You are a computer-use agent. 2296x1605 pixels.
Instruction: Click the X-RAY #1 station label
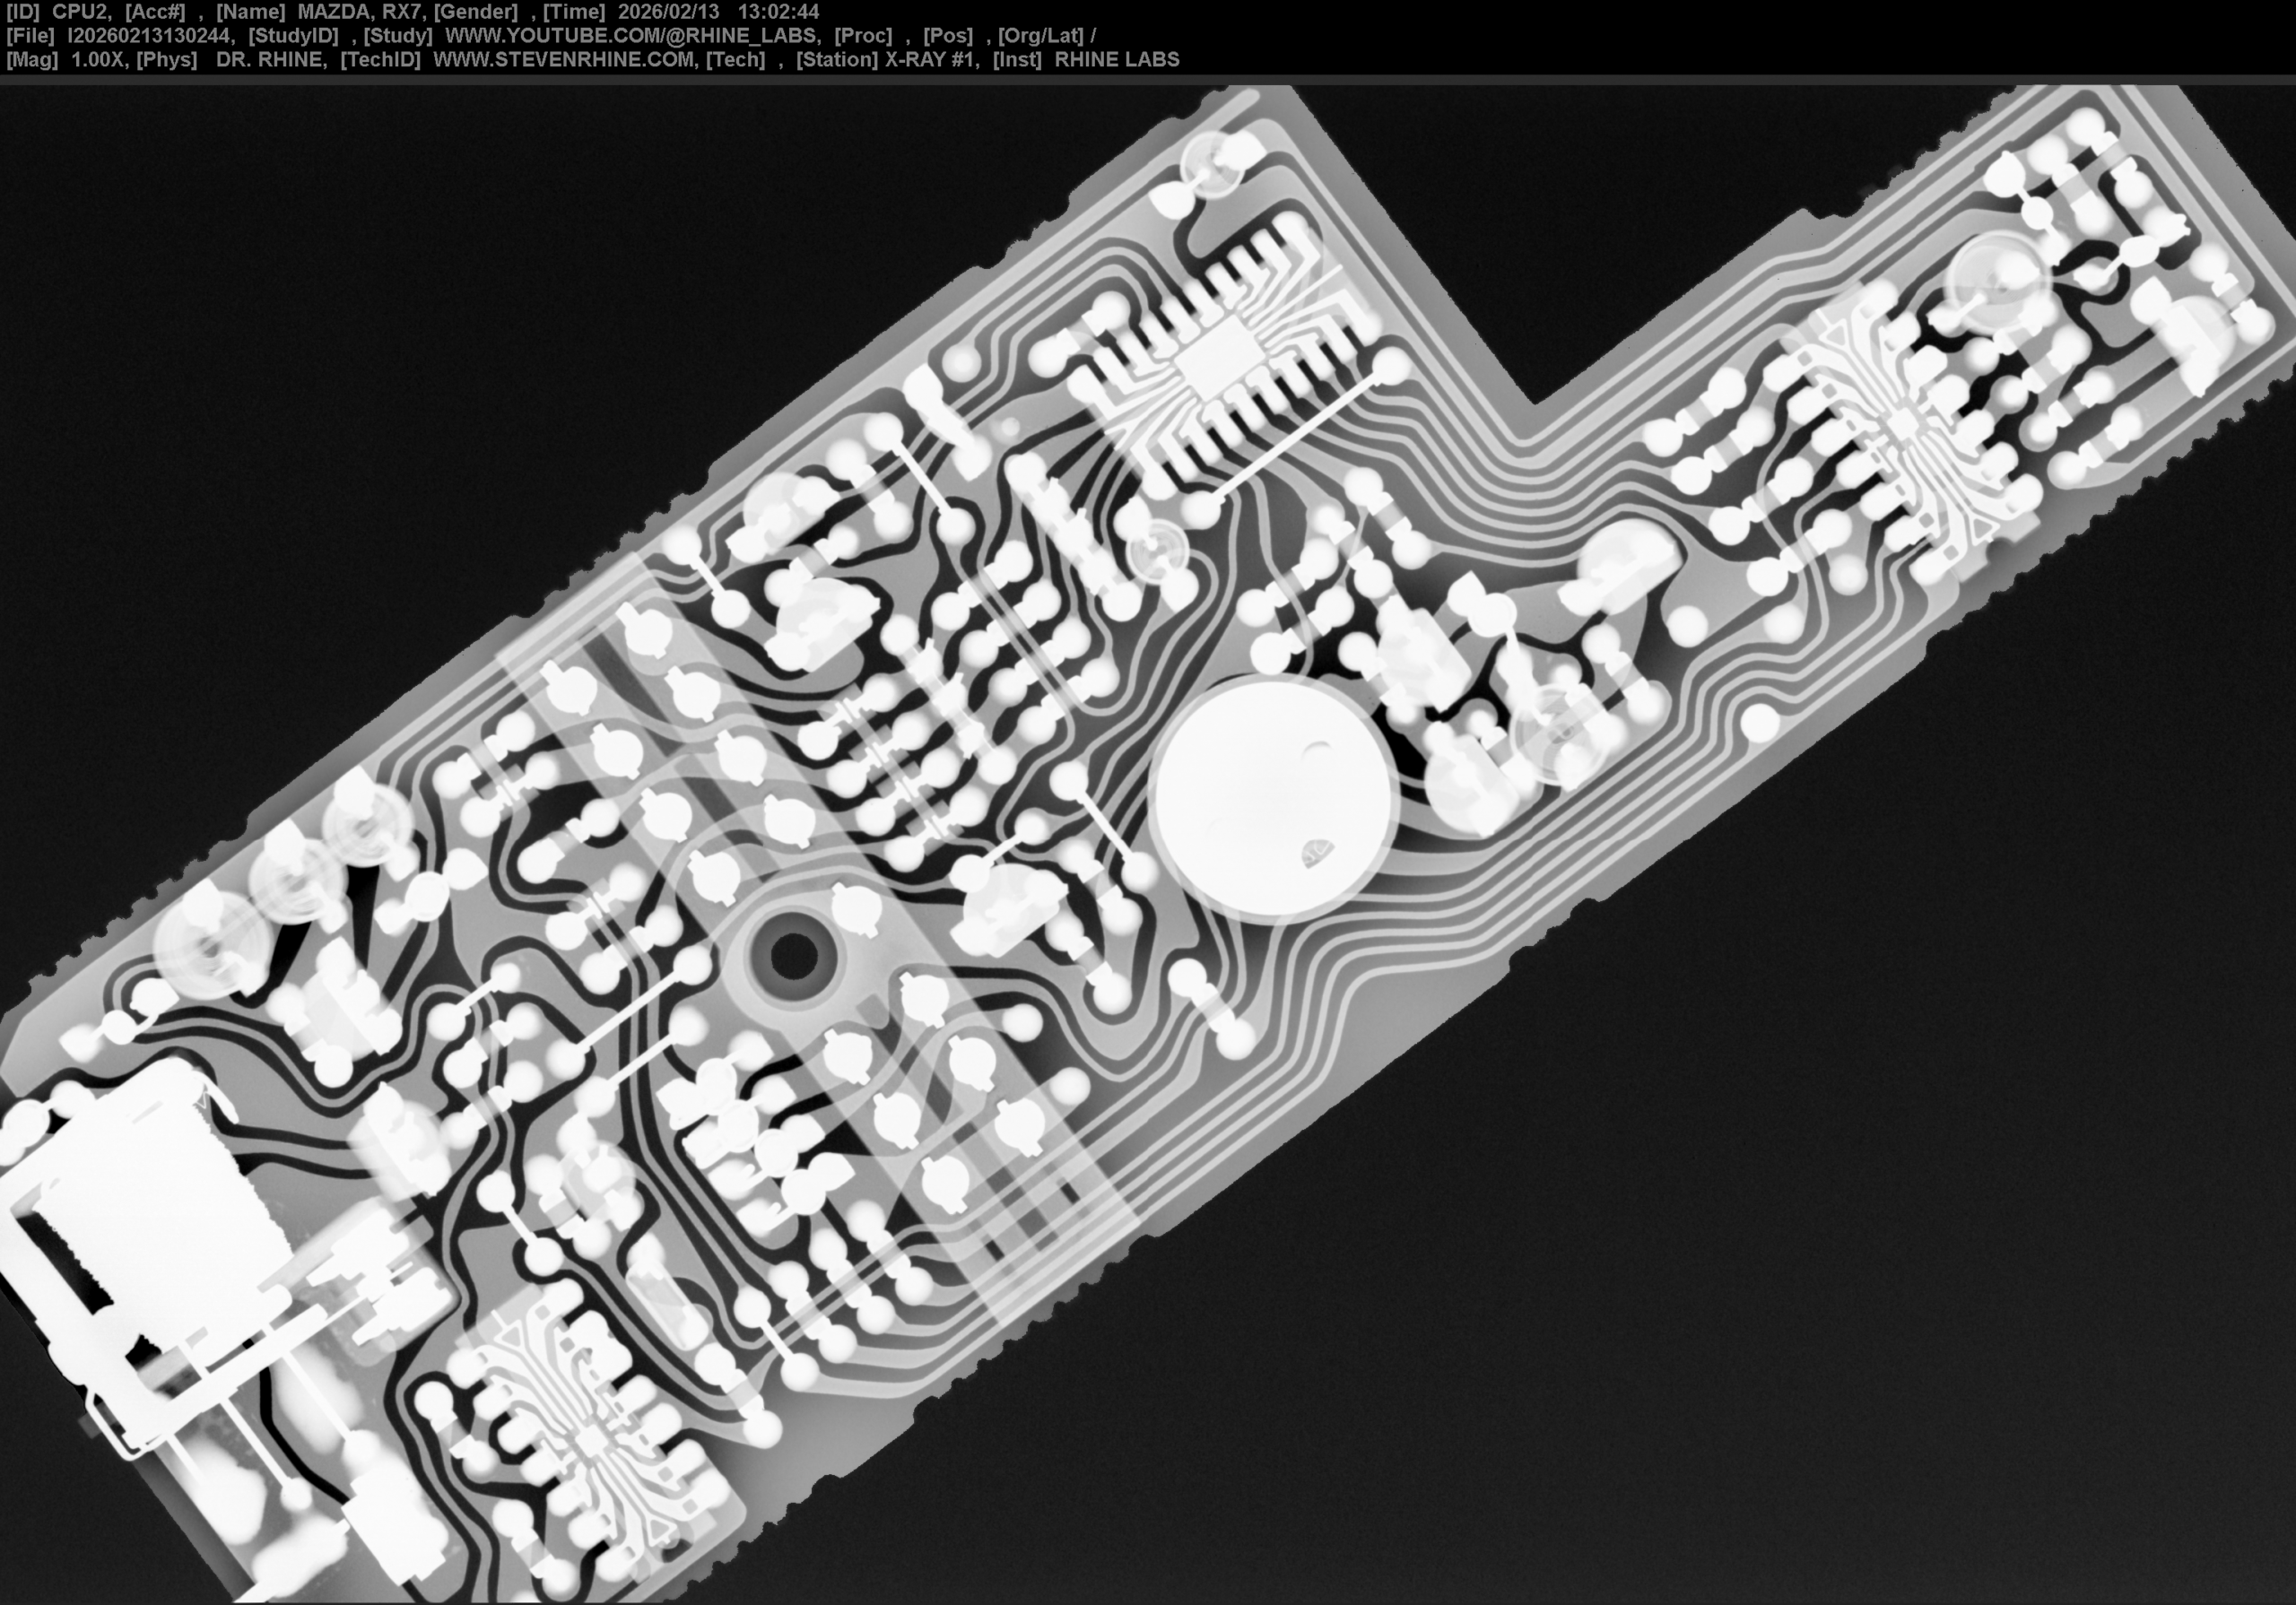[931, 60]
